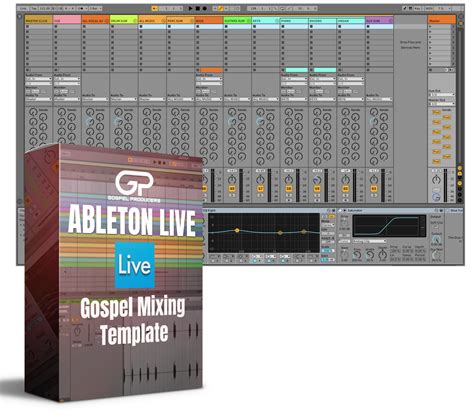Click the Saturator Drive knob
The height and width of the screenshot is (414, 474).
pyautogui.click(x=344, y=223)
